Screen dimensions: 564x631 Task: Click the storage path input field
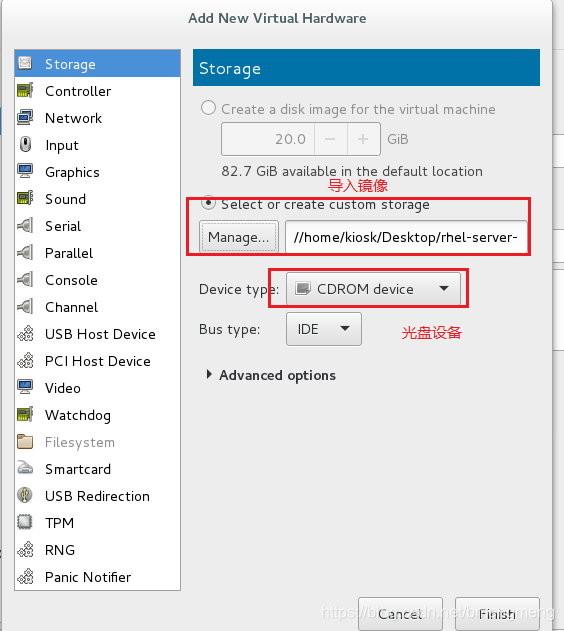click(406, 237)
